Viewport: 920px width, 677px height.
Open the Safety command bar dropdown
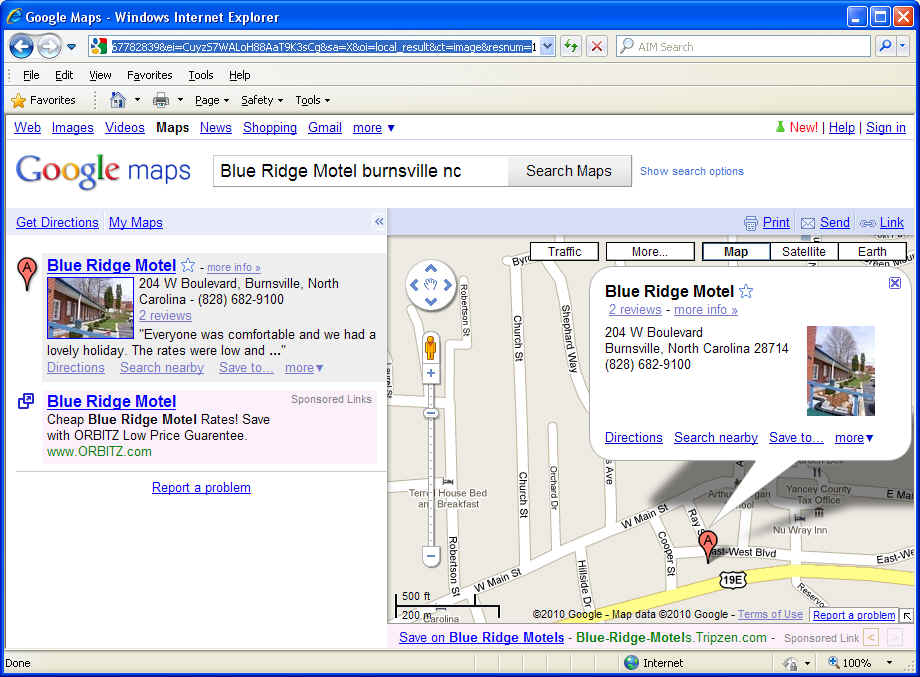[x=262, y=100]
